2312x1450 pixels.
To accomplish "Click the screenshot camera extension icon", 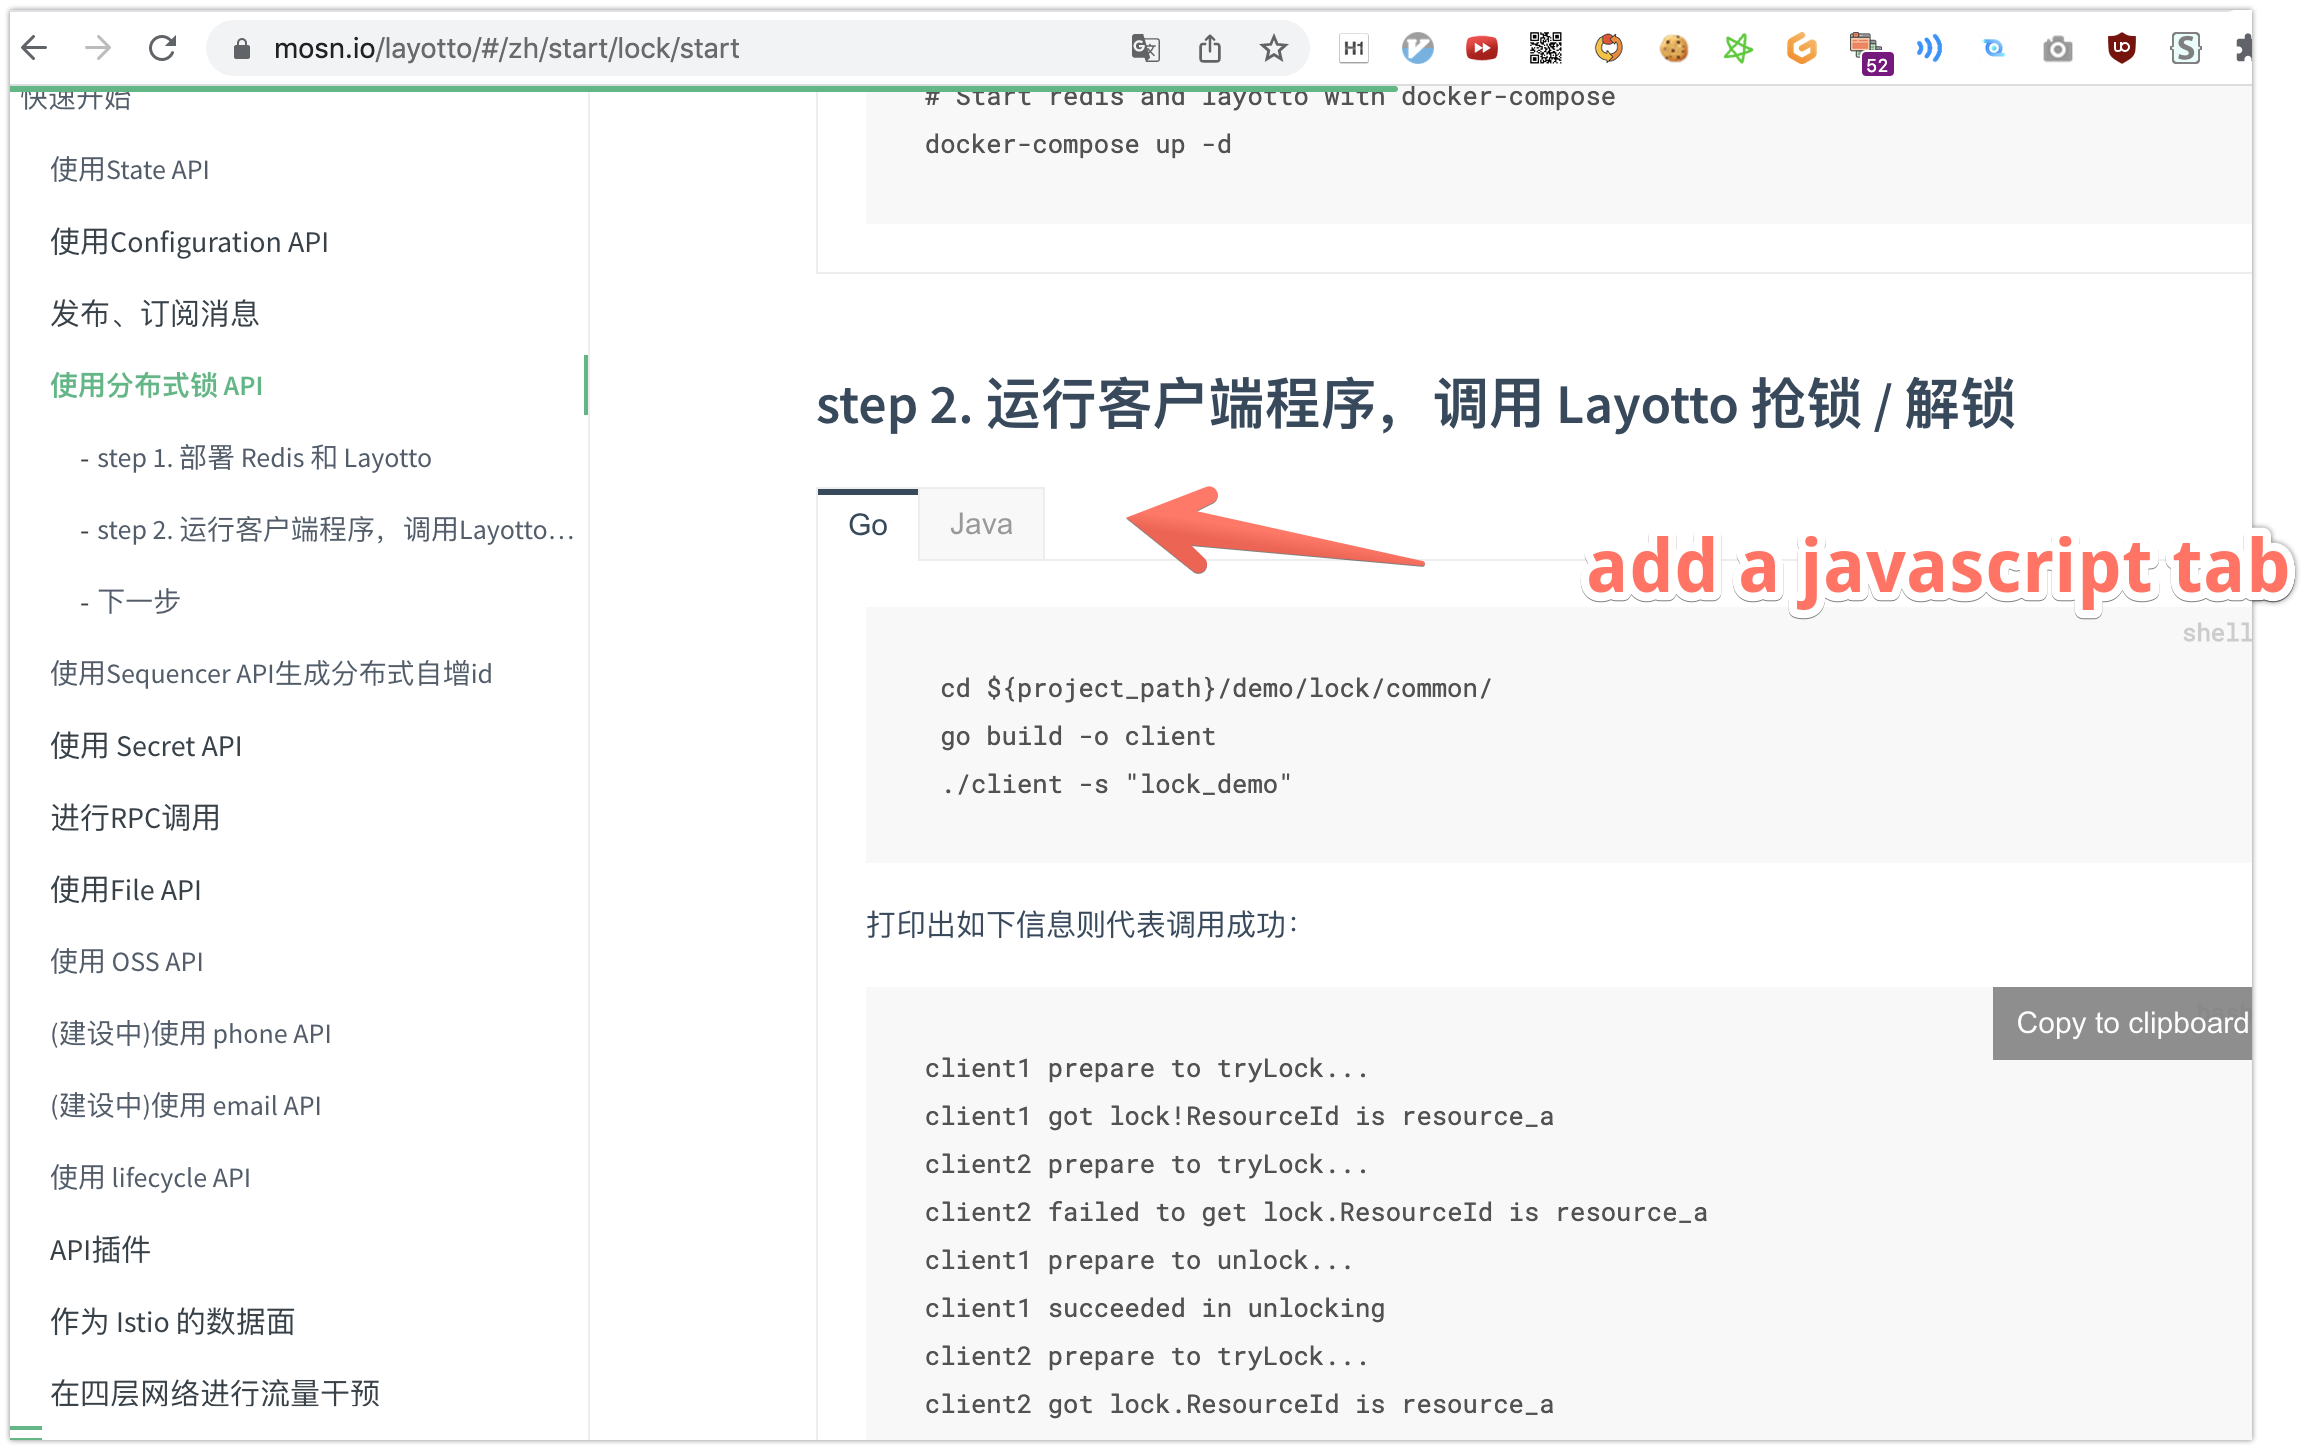I will pos(2057,47).
